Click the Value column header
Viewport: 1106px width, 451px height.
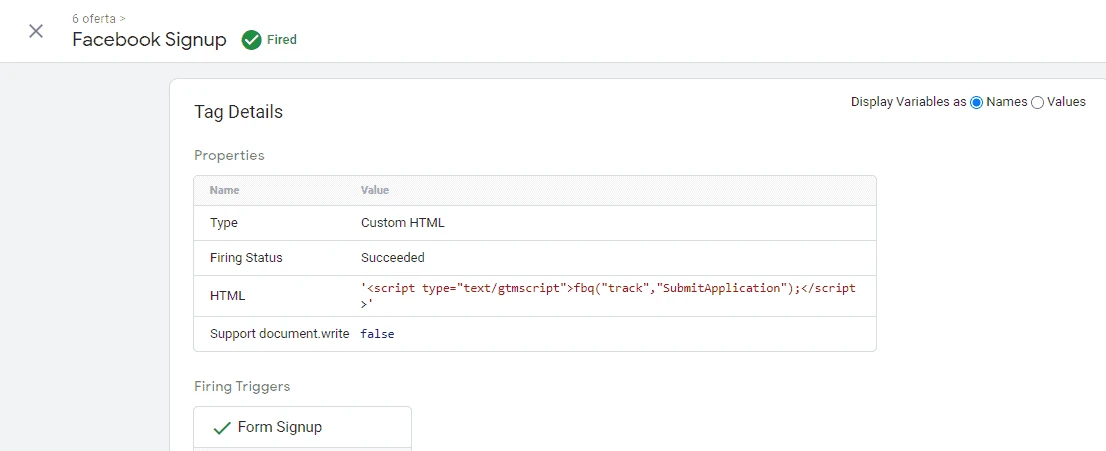point(375,190)
